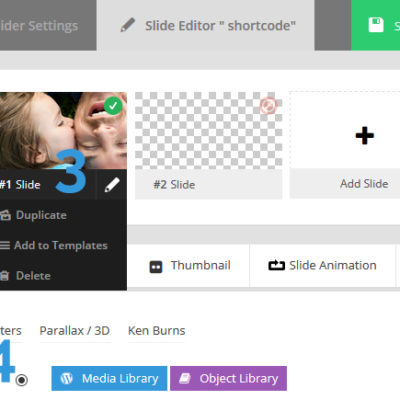Click the plus icon to add slide

pyautogui.click(x=365, y=135)
